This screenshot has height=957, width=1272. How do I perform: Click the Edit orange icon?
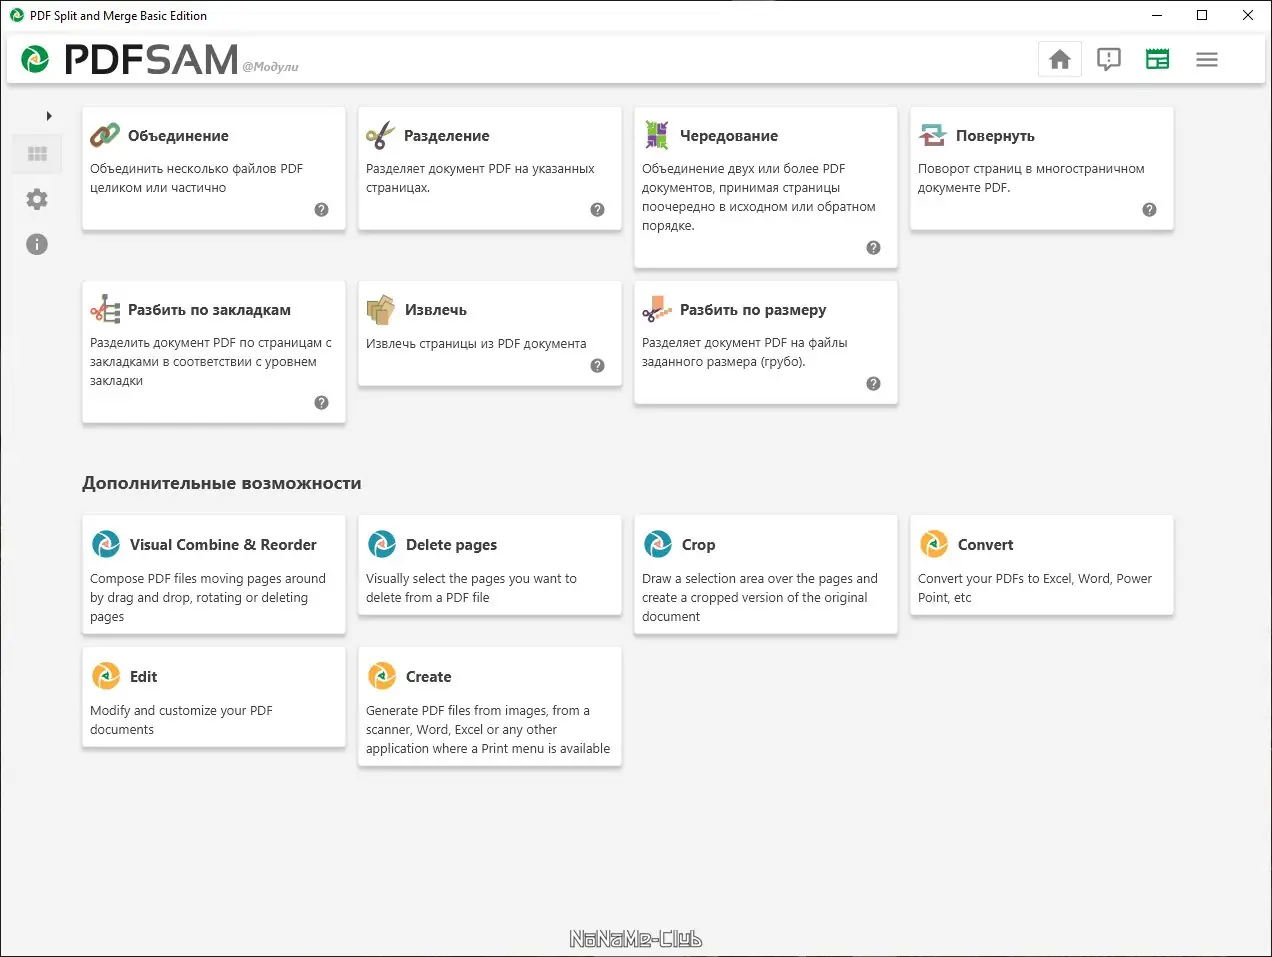(x=106, y=676)
